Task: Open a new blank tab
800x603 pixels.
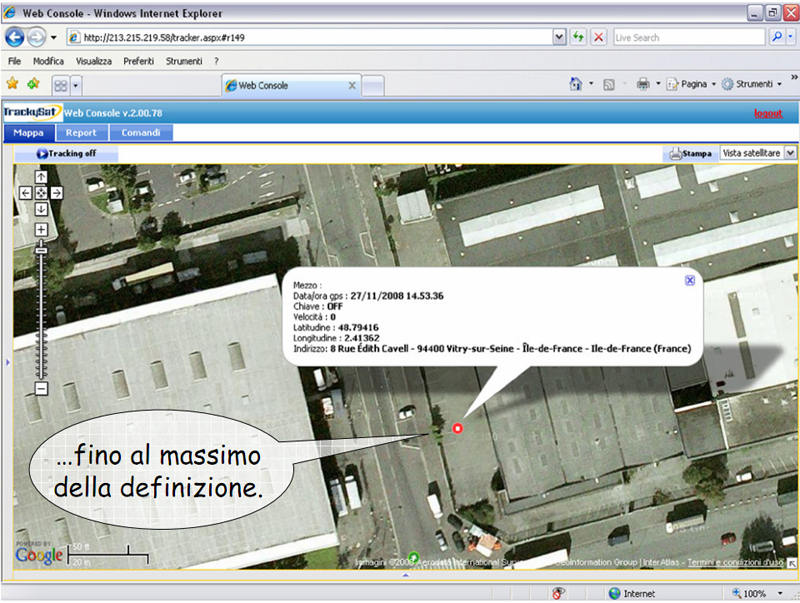Action: click(x=373, y=86)
